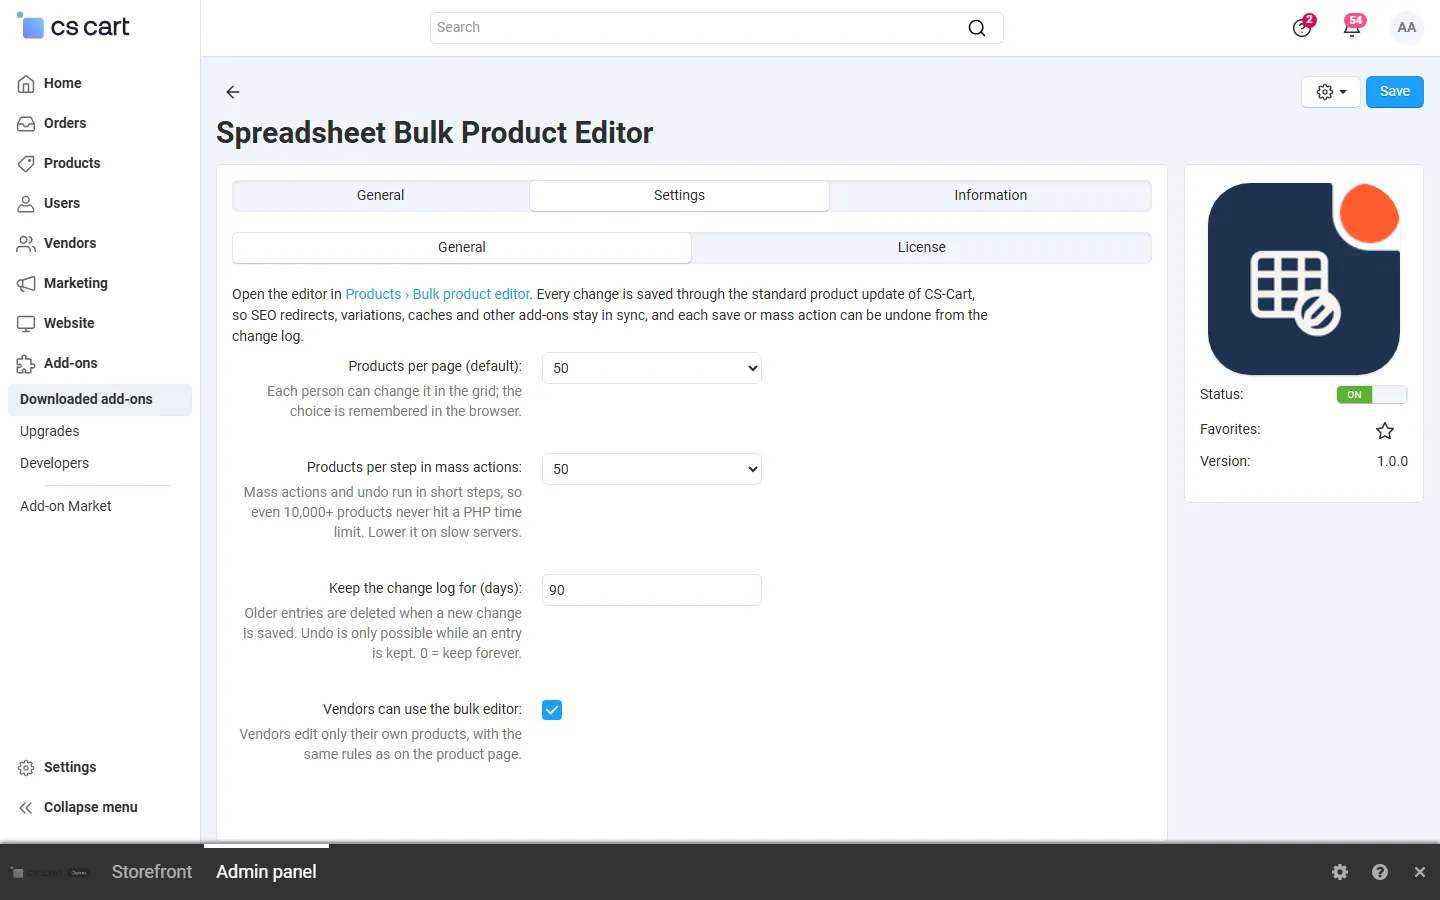
Task: Go back using the arrow icon
Action: coord(233,92)
